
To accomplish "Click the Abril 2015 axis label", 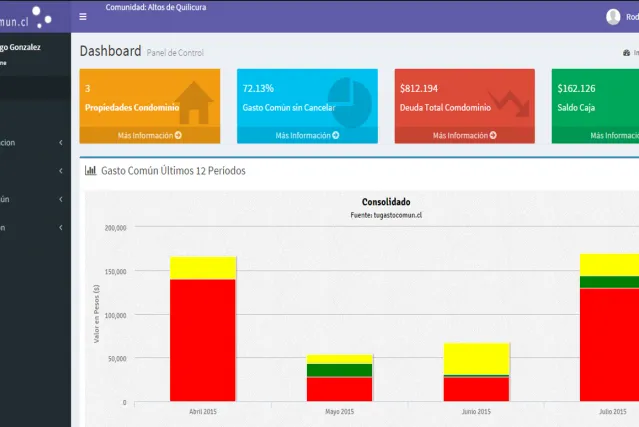I will click(x=203, y=412).
